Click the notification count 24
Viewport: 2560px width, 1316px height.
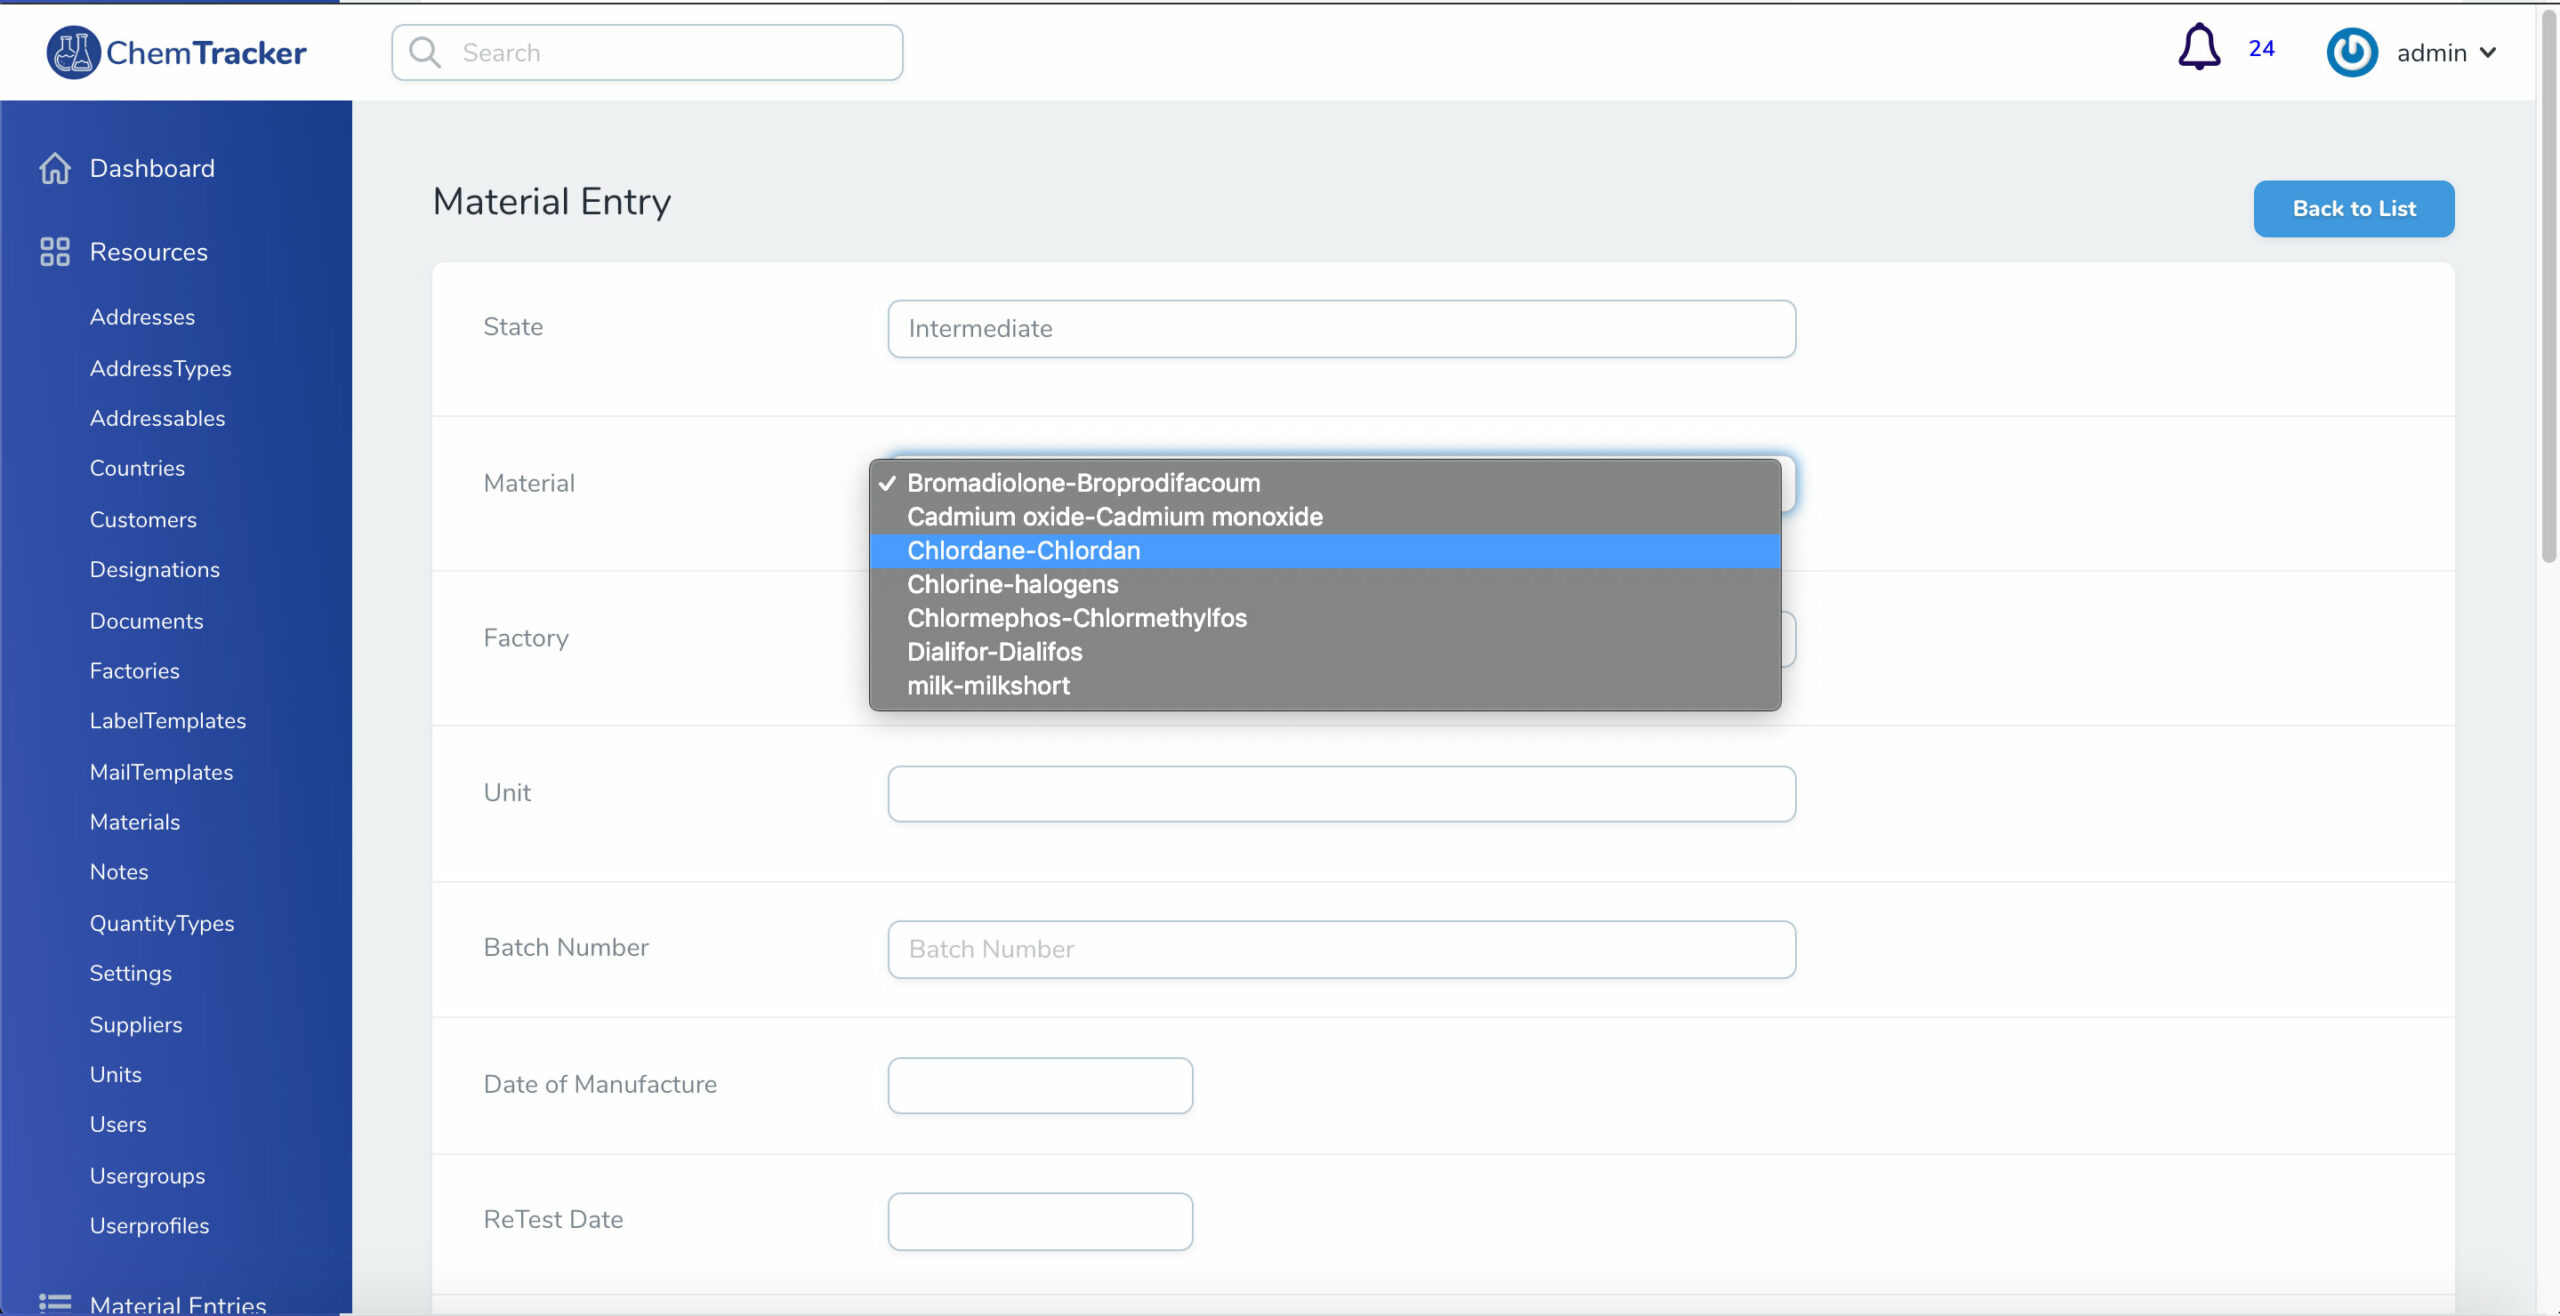tap(2261, 48)
